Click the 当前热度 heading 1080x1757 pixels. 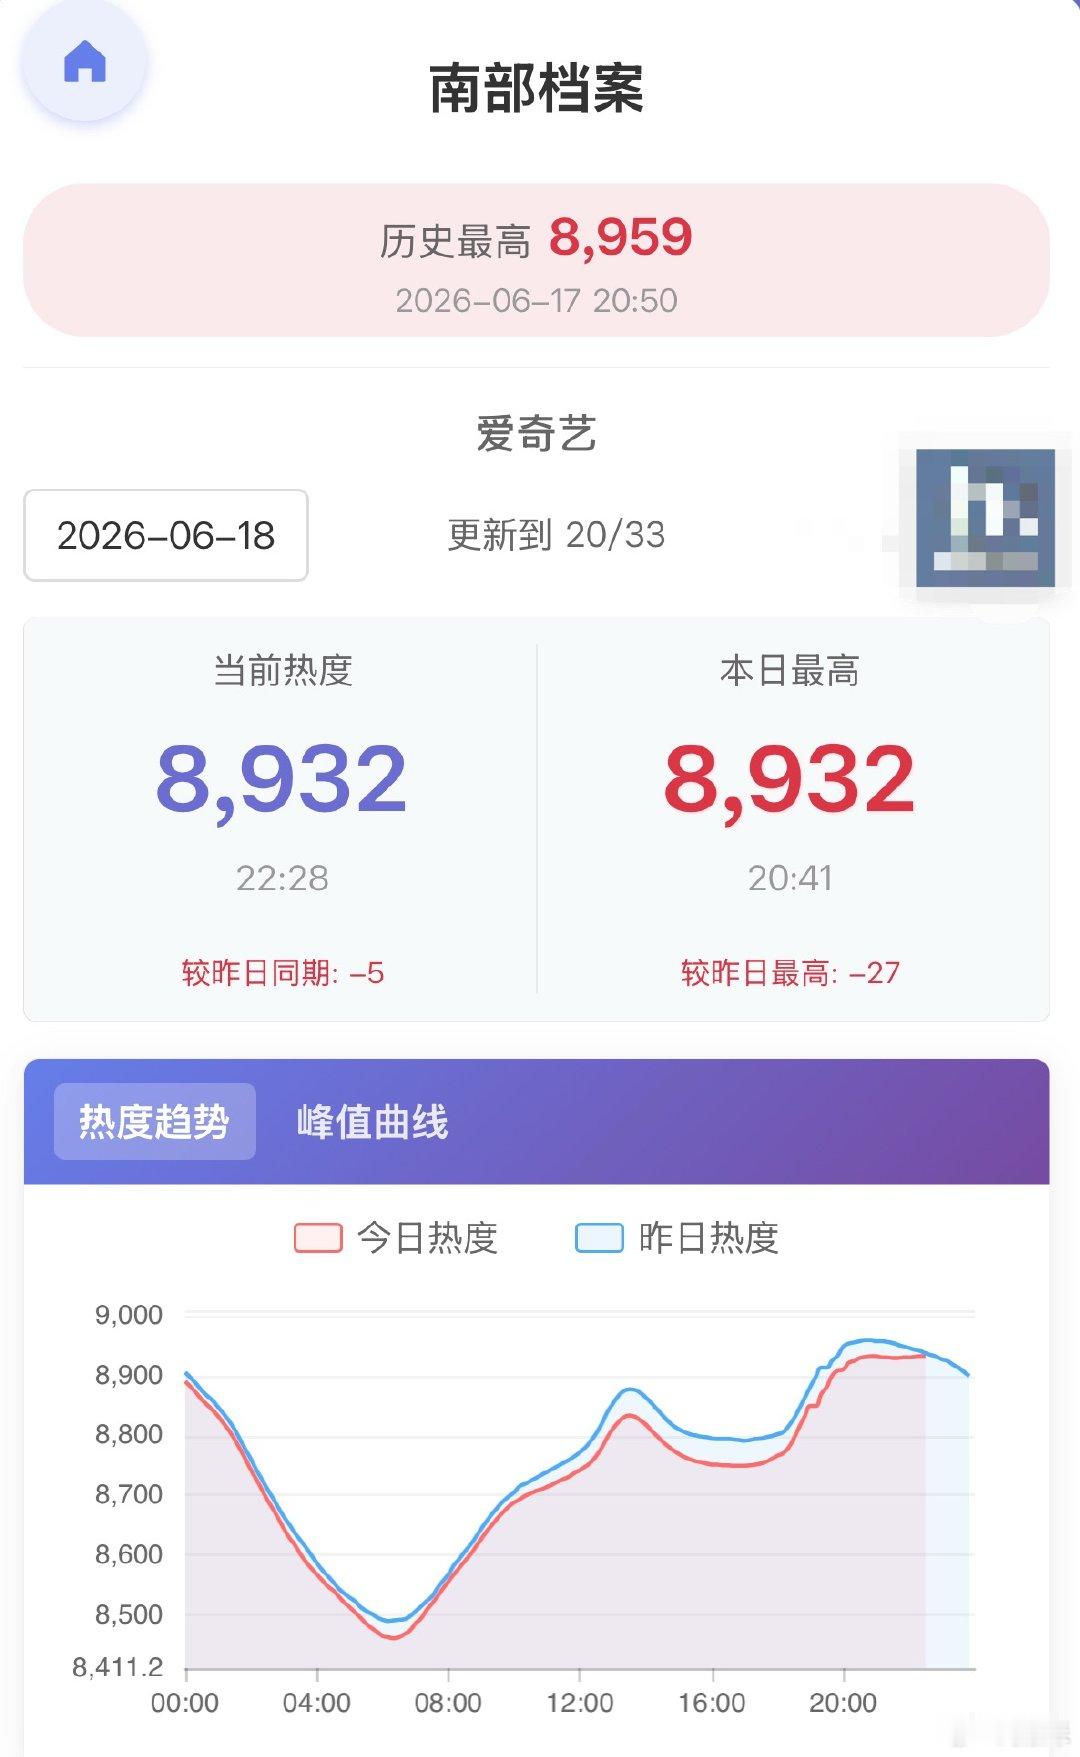pyautogui.click(x=283, y=670)
